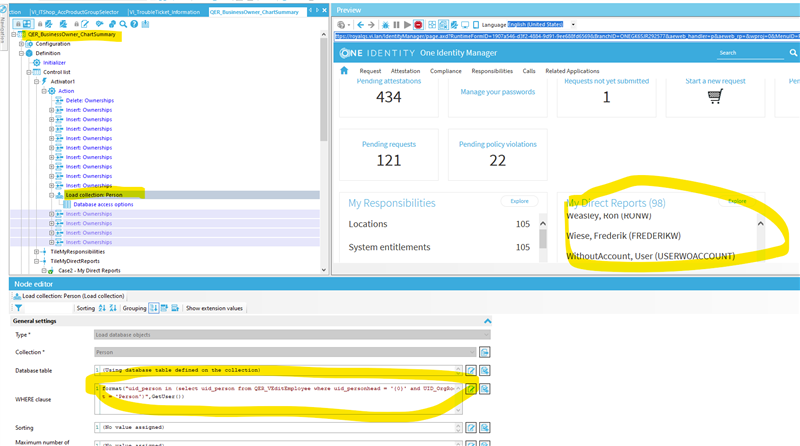Open the Language dropdown in Preview toolbar
The height and width of the screenshot is (446, 800).
point(573,24)
